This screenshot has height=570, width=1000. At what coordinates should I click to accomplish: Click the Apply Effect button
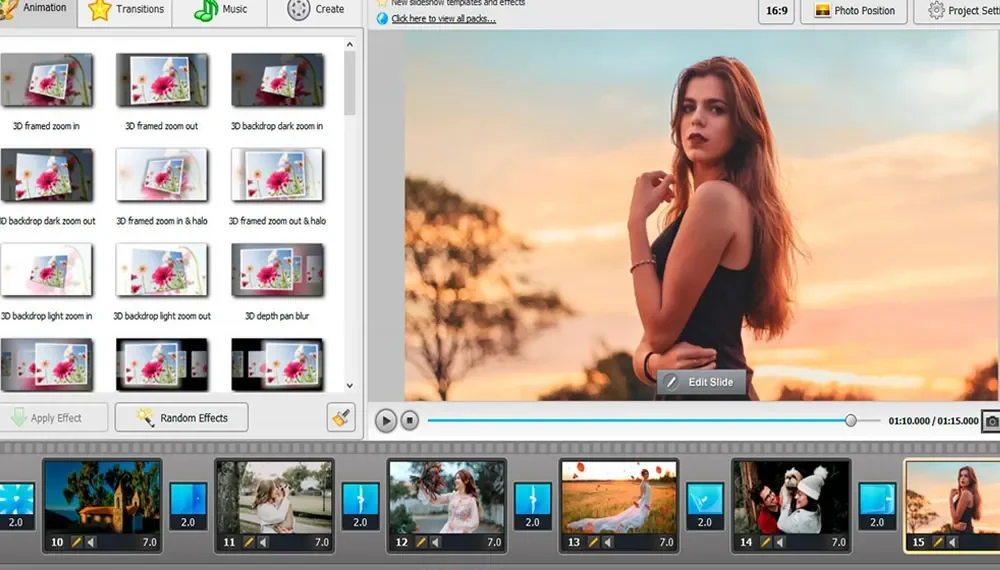tap(54, 418)
